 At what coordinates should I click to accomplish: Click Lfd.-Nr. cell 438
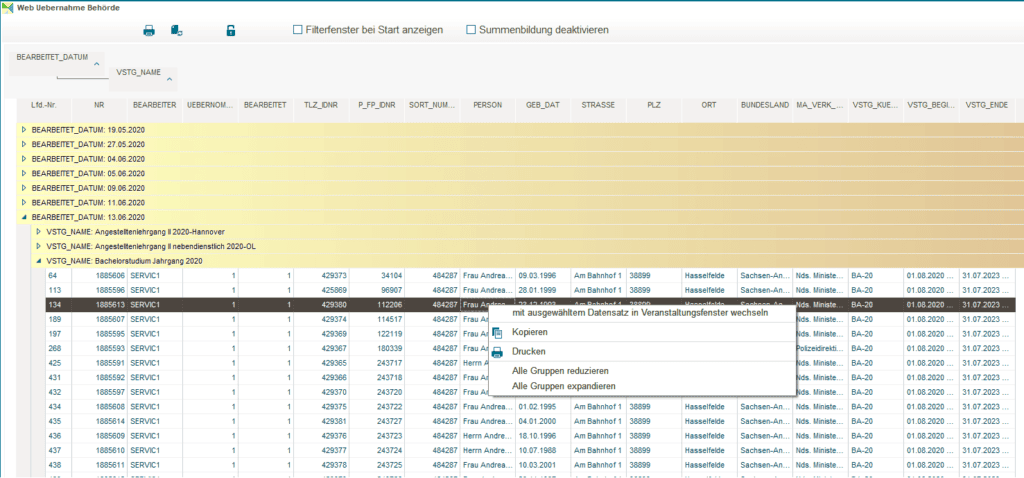pos(59,464)
